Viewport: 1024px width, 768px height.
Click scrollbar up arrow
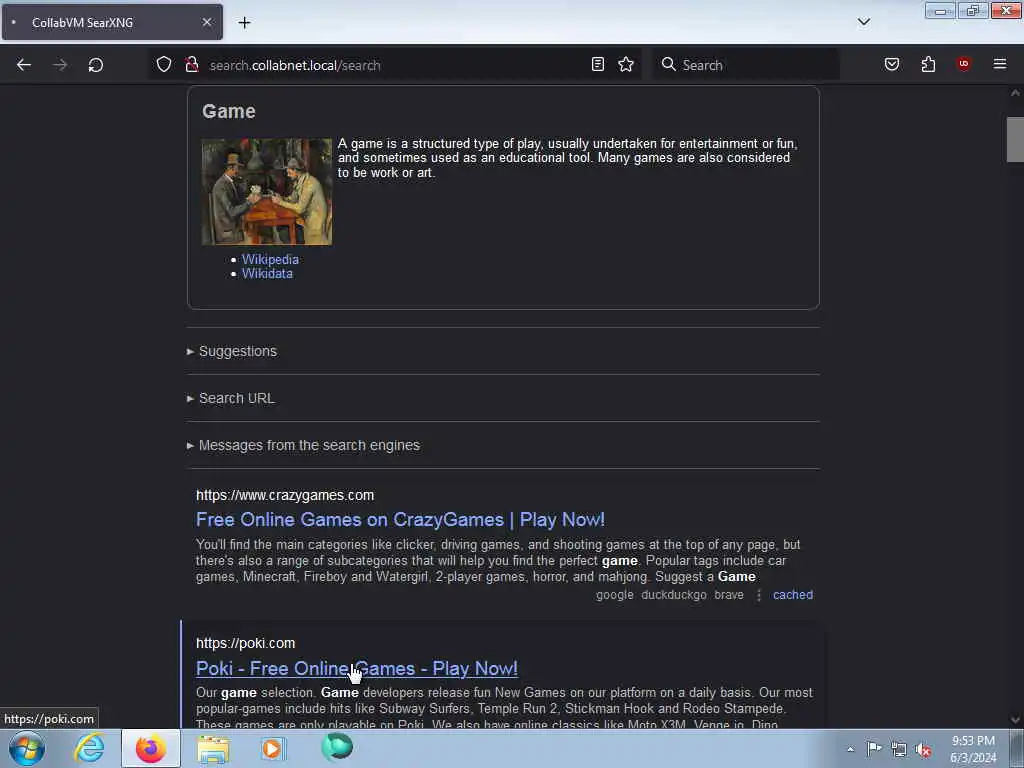click(x=1015, y=93)
